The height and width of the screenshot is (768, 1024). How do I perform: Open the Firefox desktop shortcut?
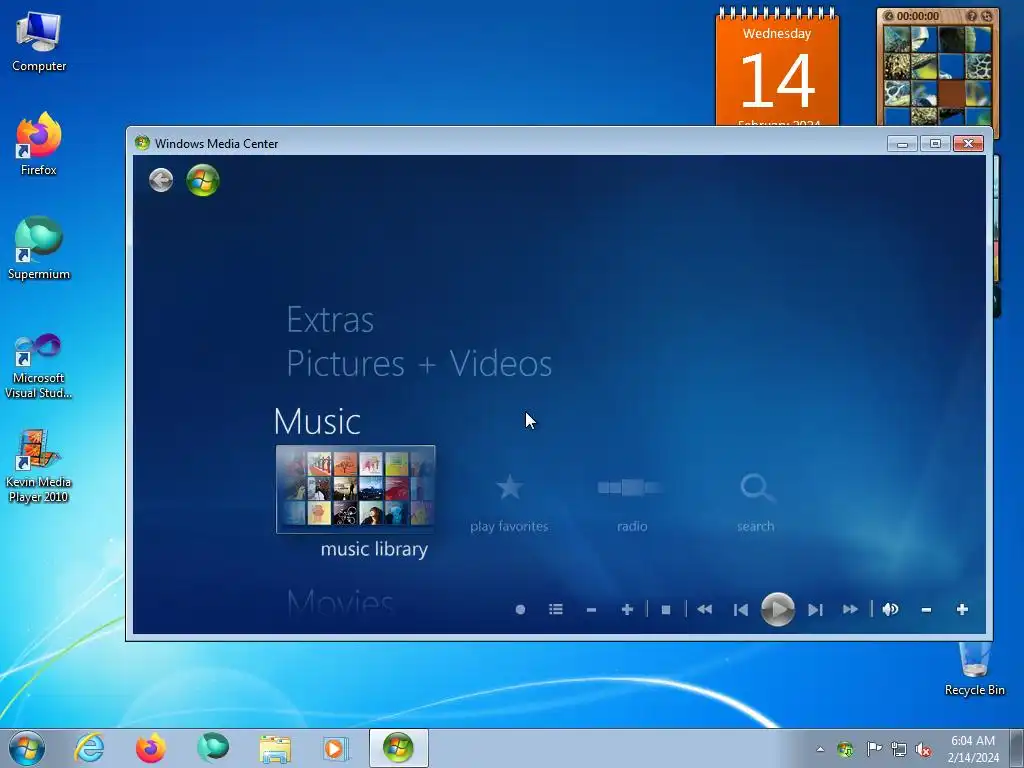point(39,144)
